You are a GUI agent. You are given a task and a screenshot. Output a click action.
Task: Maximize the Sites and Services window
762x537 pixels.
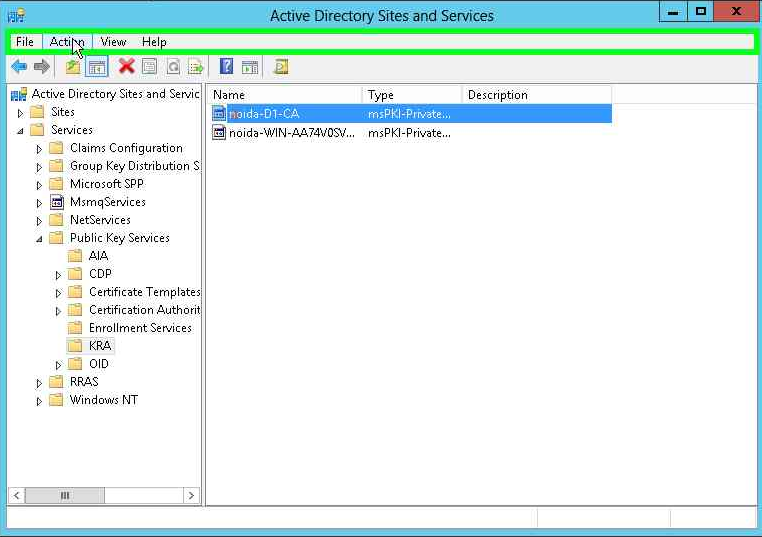coord(700,12)
